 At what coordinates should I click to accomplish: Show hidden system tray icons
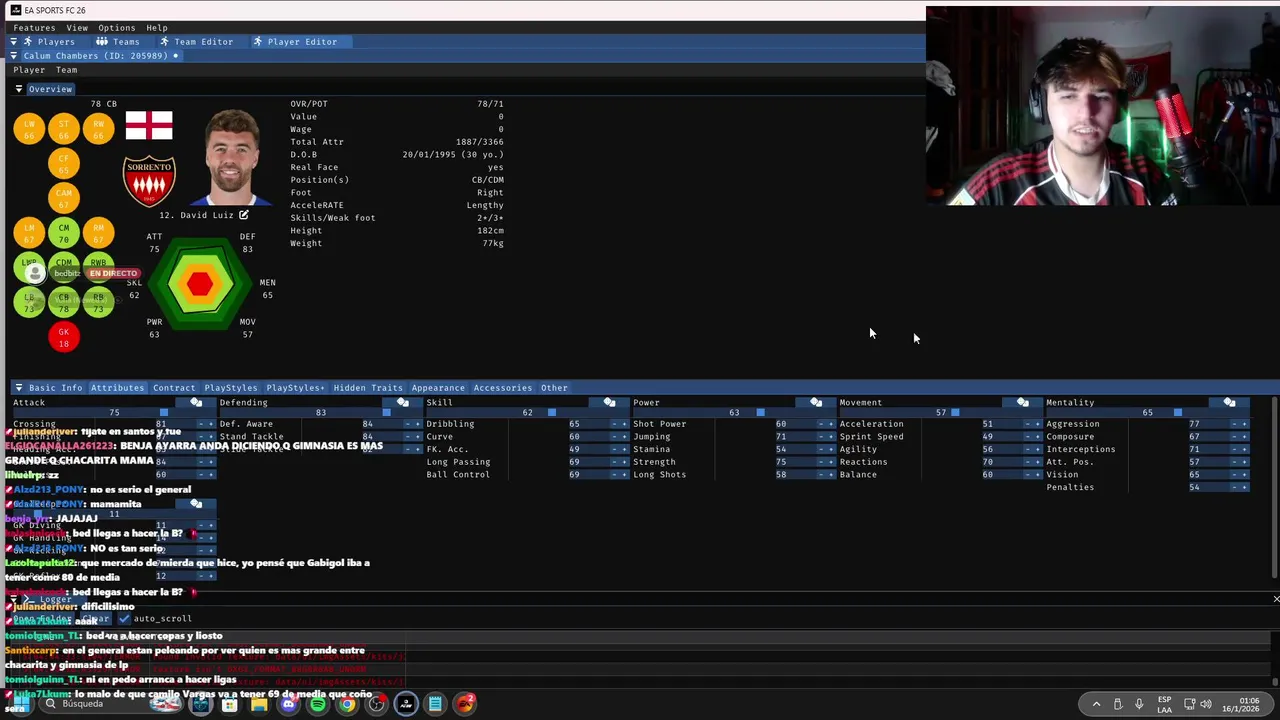click(x=1096, y=704)
